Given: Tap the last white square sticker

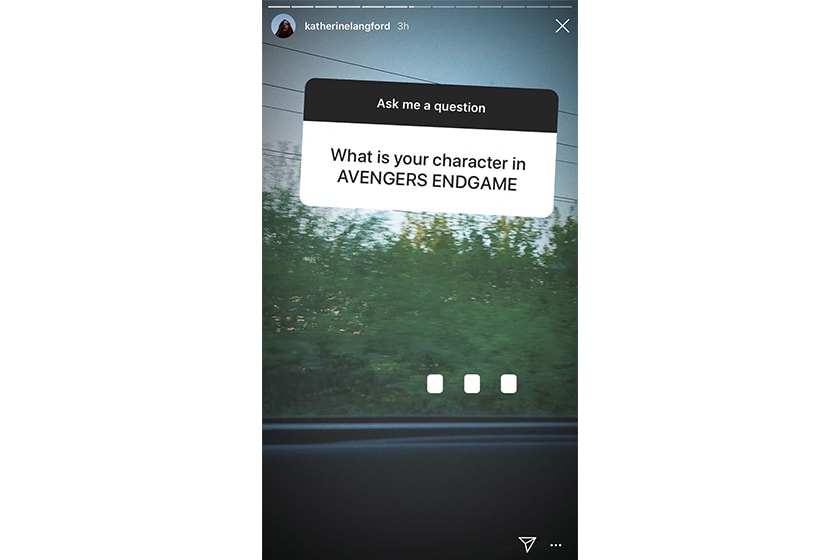Looking at the screenshot, I should click(509, 384).
